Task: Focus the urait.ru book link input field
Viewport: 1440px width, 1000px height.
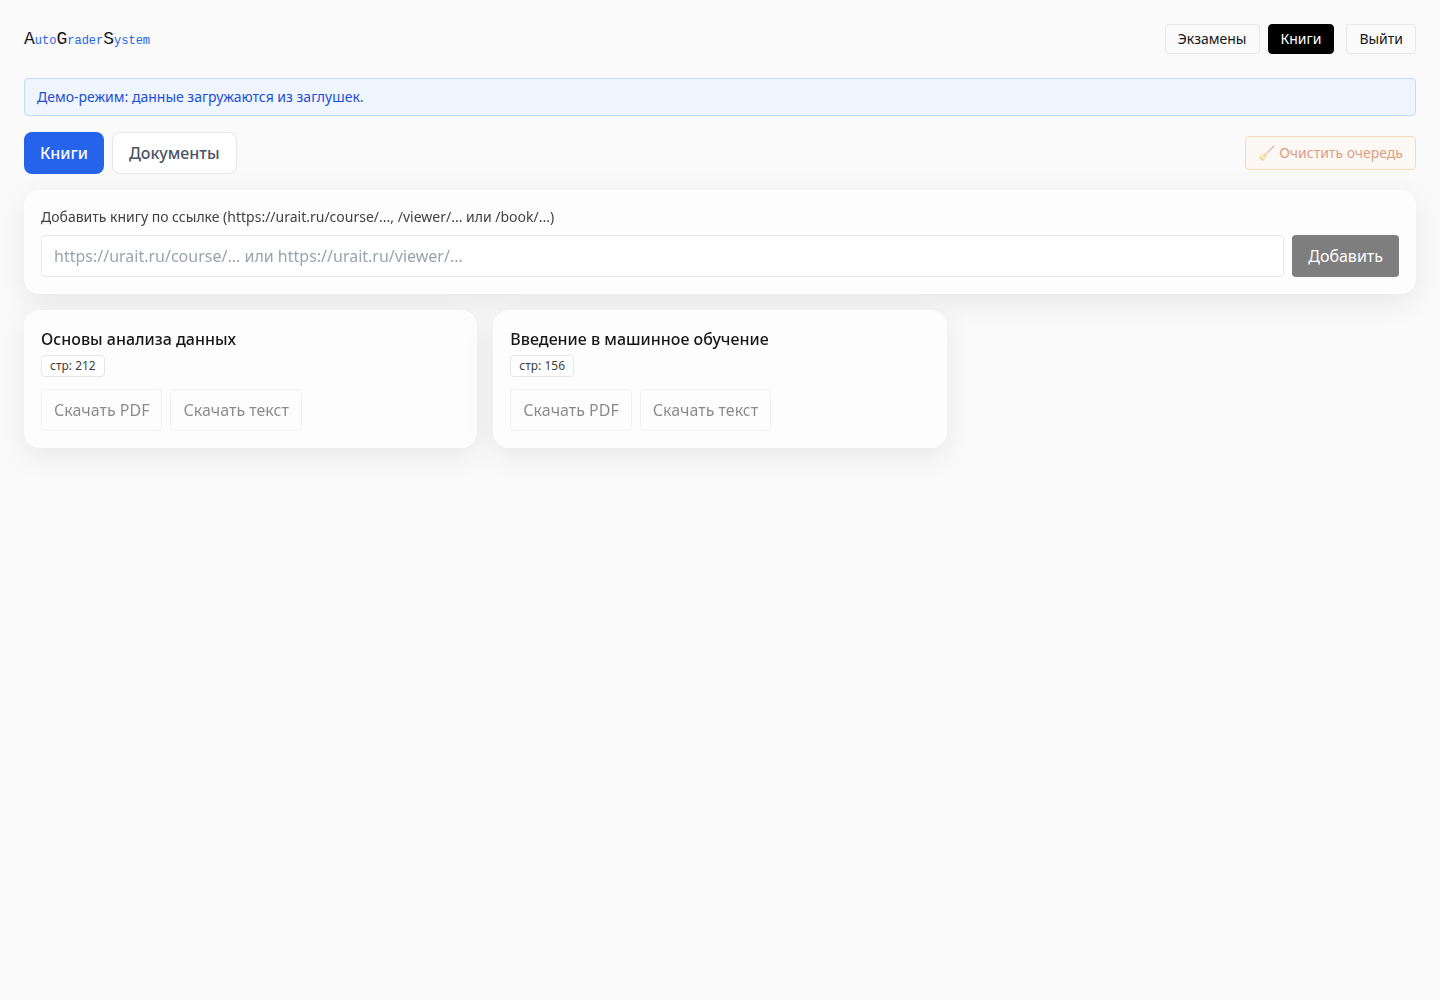Action: 662,256
